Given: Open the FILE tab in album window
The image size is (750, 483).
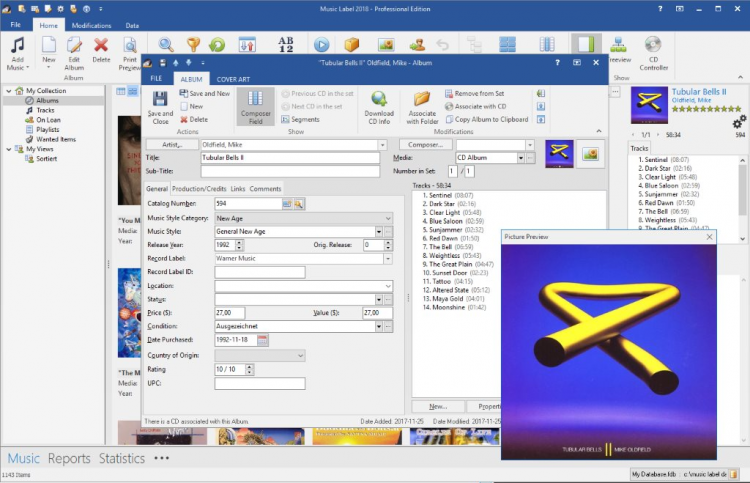Looking at the screenshot, I should coord(156,78).
